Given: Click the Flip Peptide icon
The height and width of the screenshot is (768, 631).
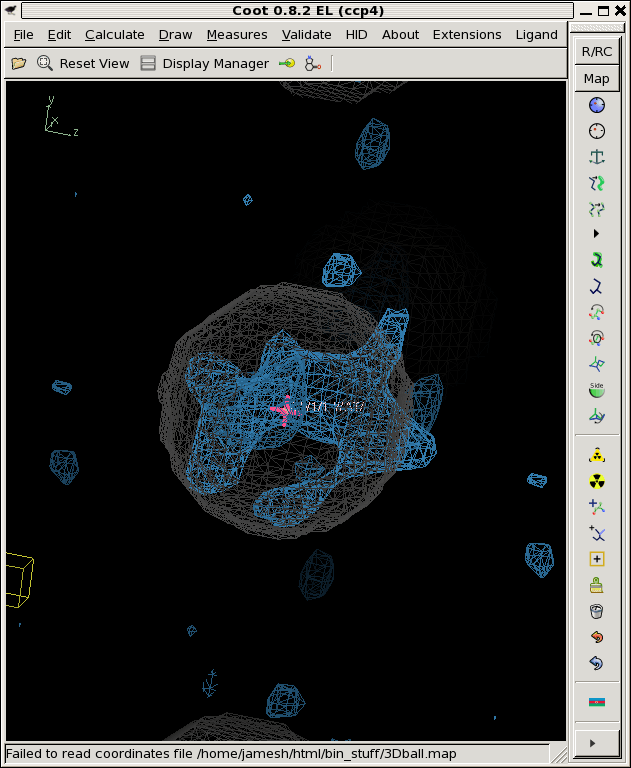Looking at the screenshot, I should coord(597,364).
